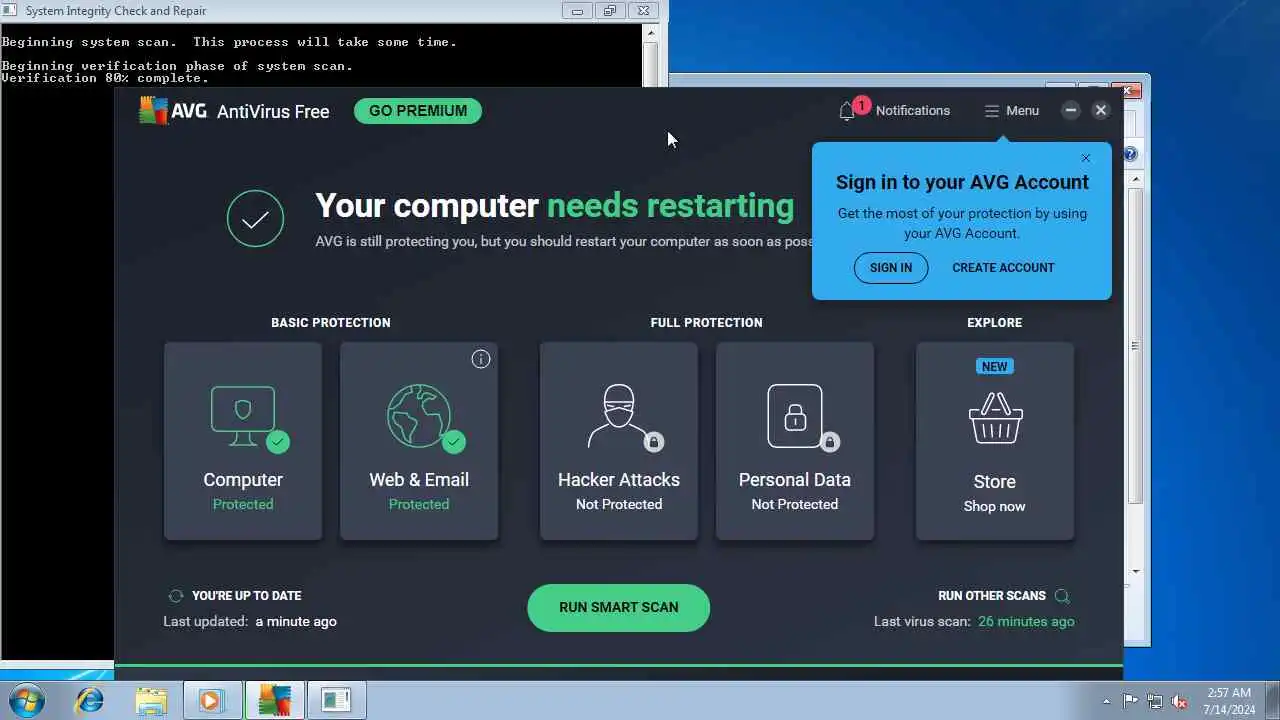Click the volume speaker tray icon
Image resolution: width=1280 pixels, height=720 pixels.
(1179, 701)
